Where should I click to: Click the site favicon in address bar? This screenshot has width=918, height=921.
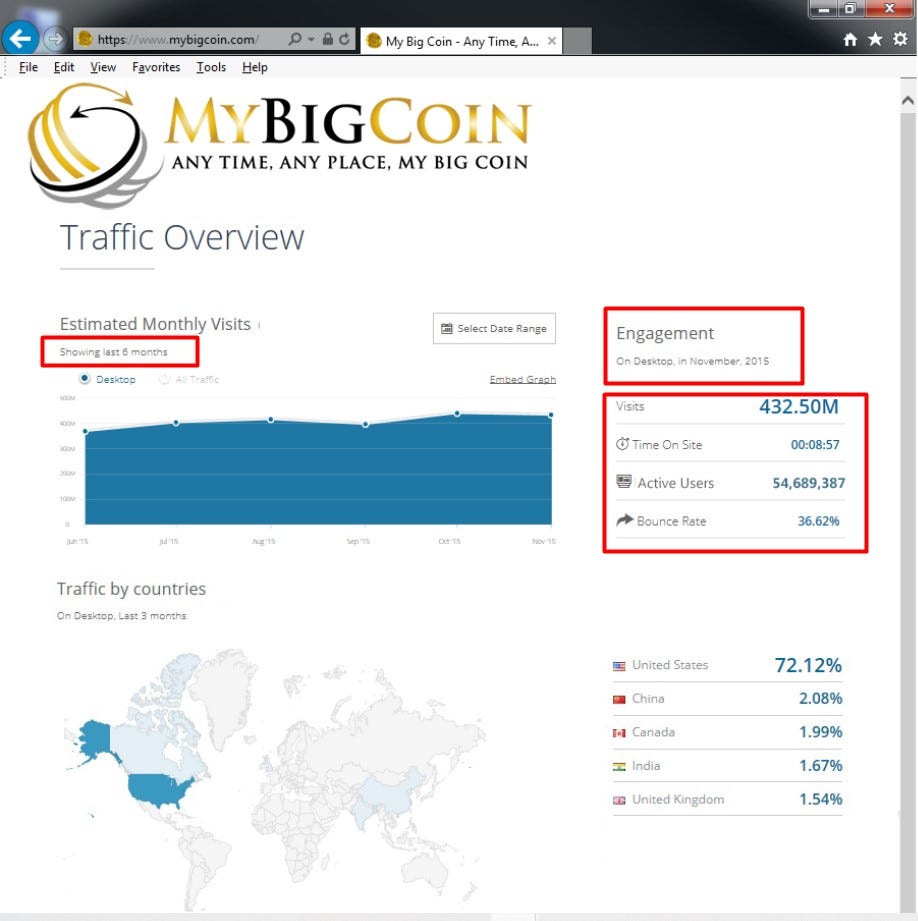pos(85,39)
